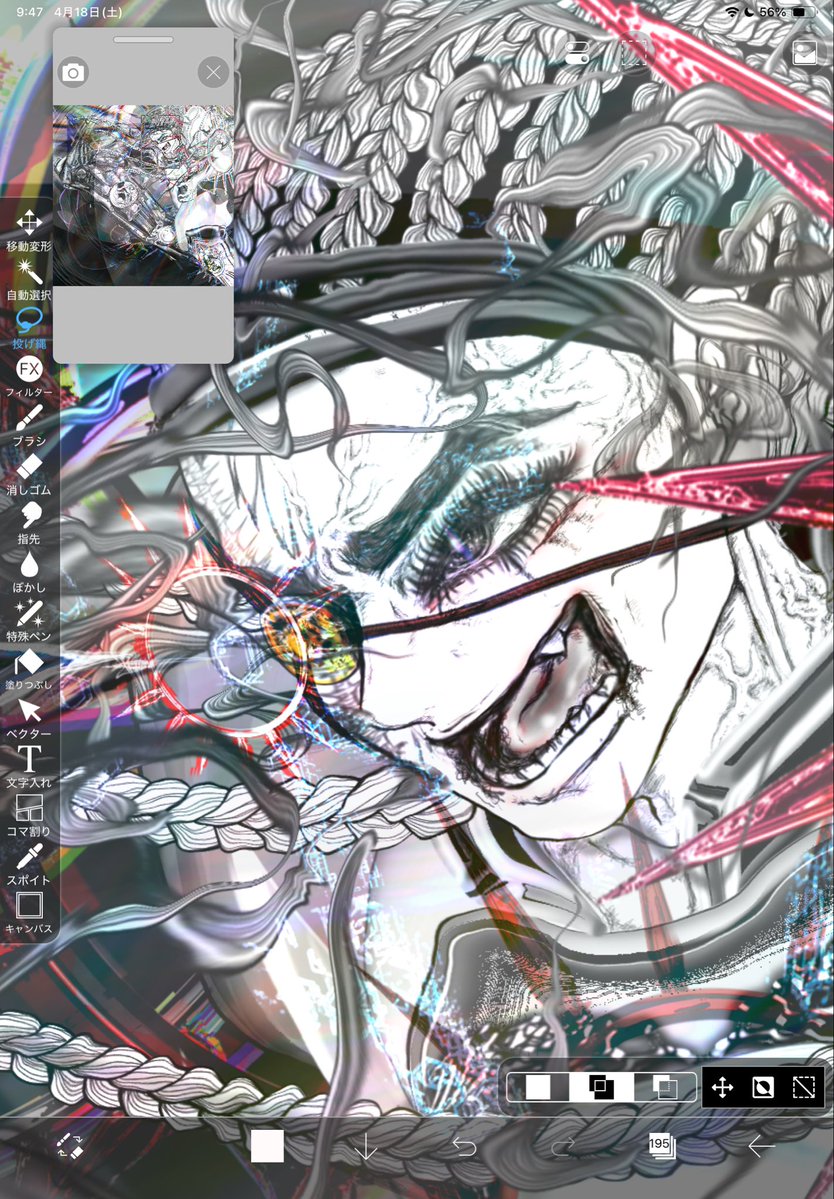Select the Smudge (指先) tool

pos(32,516)
